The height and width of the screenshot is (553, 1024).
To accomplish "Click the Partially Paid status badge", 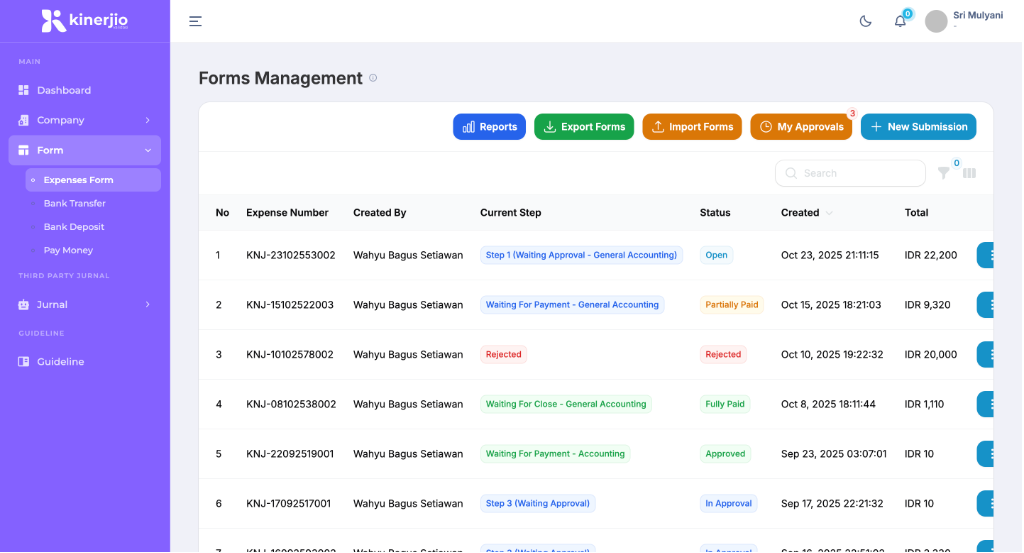I will coord(731,304).
